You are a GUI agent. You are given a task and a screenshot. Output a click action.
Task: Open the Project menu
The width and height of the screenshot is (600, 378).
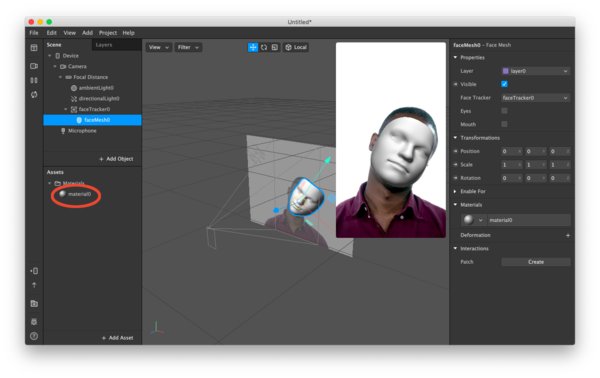[108, 33]
